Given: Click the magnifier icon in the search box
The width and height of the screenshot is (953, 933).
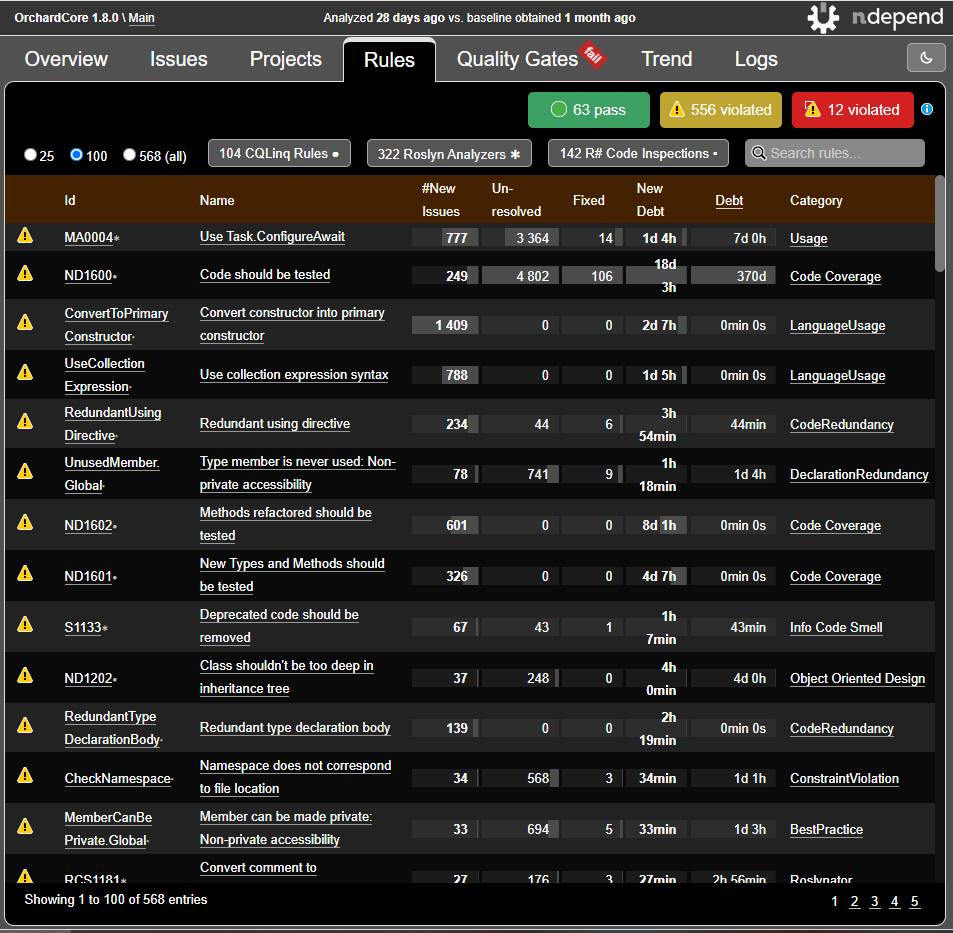Looking at the screenshot, I should pos(760,152).
